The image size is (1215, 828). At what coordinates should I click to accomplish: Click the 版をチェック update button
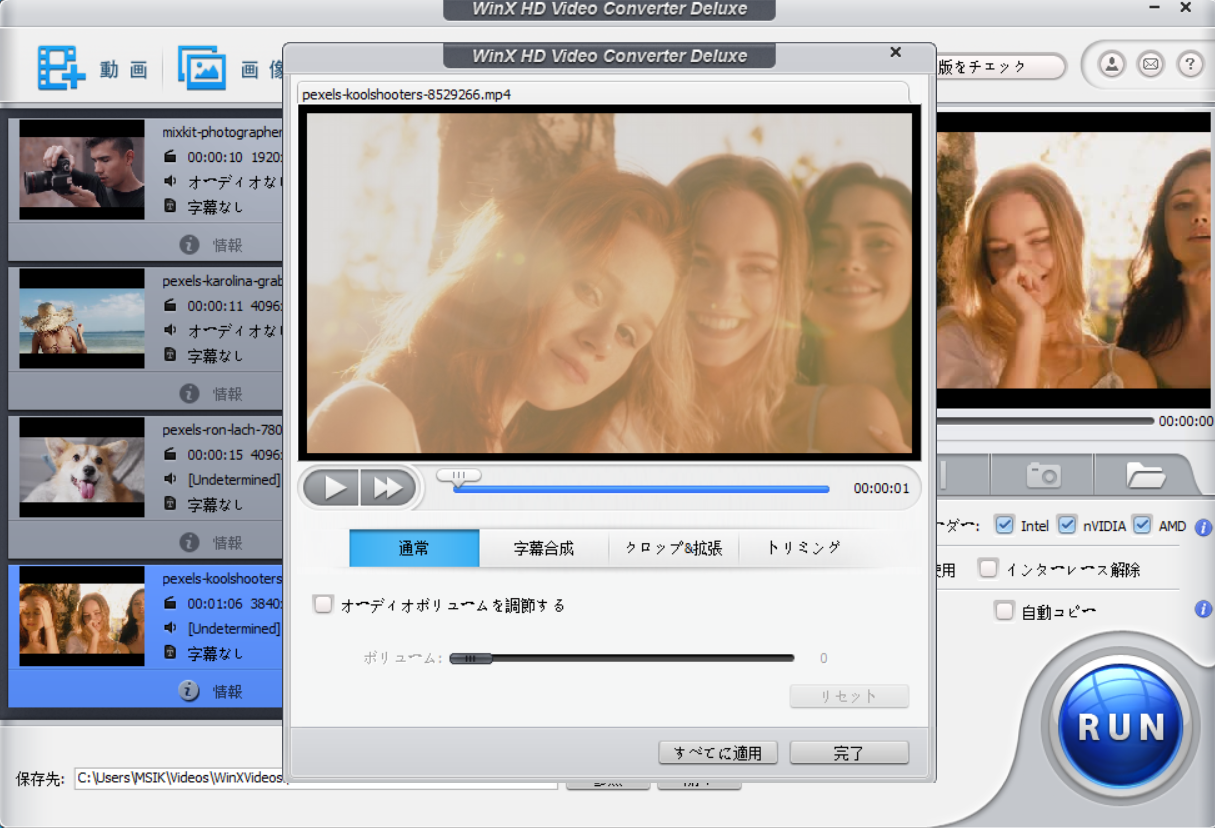pyautogui.click(x=998, y=67)
